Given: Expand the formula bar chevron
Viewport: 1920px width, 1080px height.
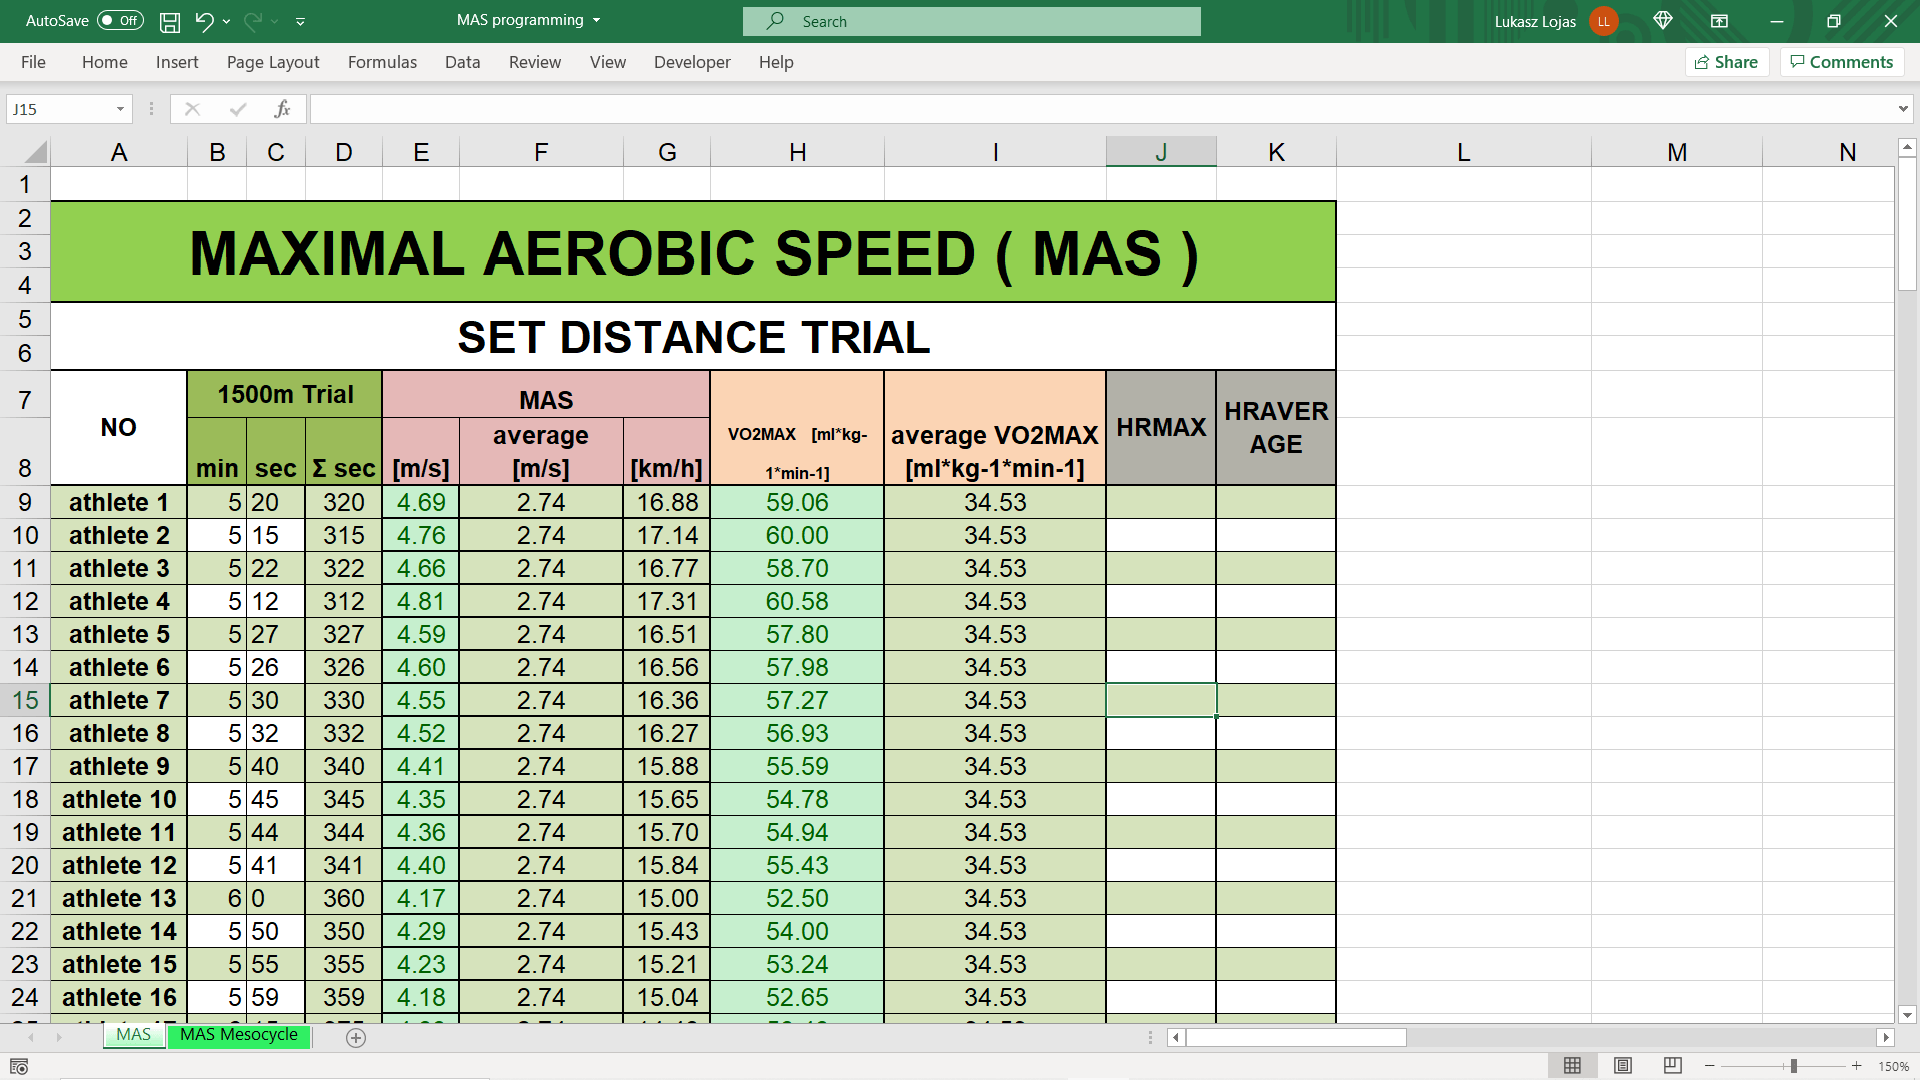Looking at the screenshot, I should pyautogui.click(x=1902, y=109).
